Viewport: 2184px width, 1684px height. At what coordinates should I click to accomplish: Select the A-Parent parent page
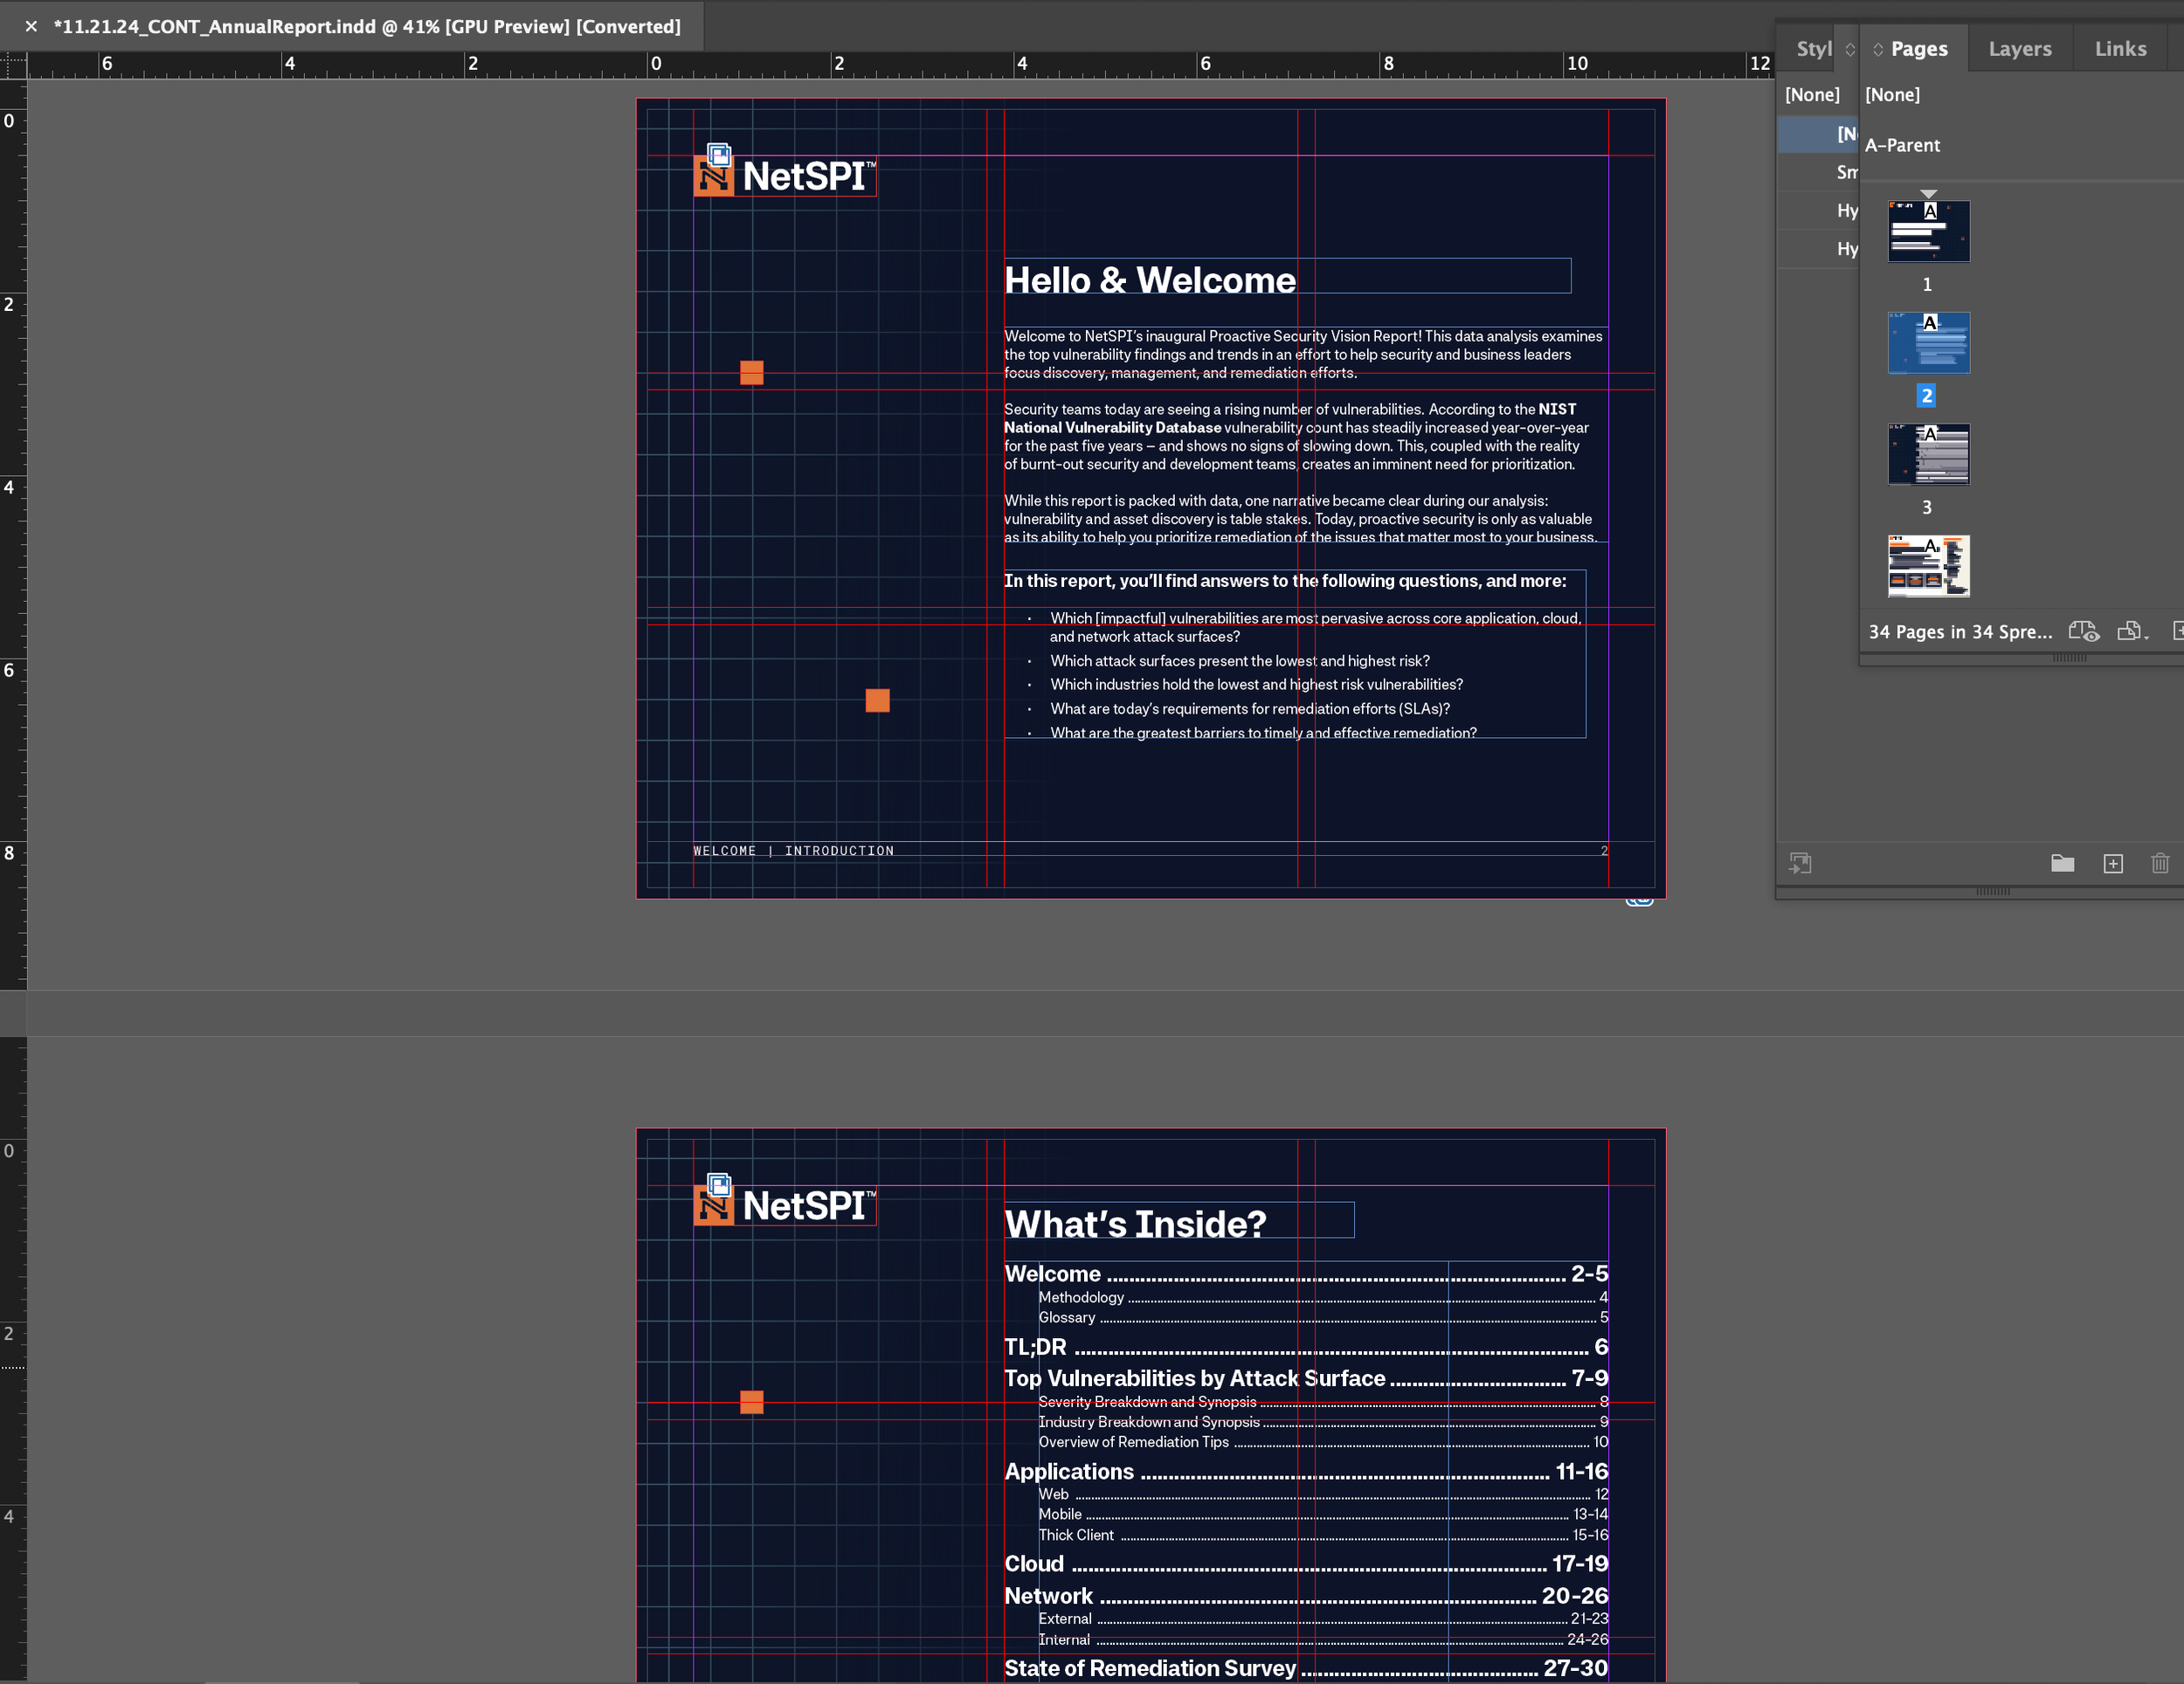point(1902,145)
